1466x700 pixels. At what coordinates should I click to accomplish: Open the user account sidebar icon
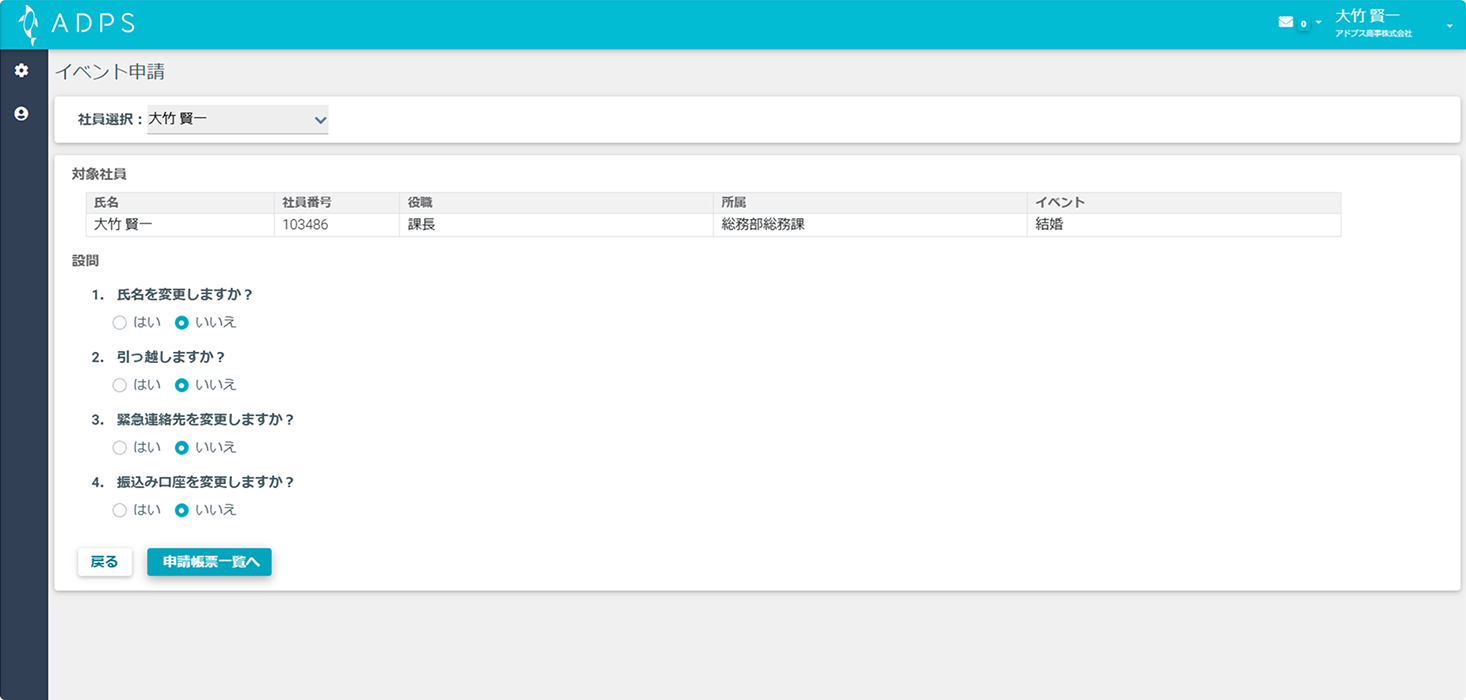[21, 114]
